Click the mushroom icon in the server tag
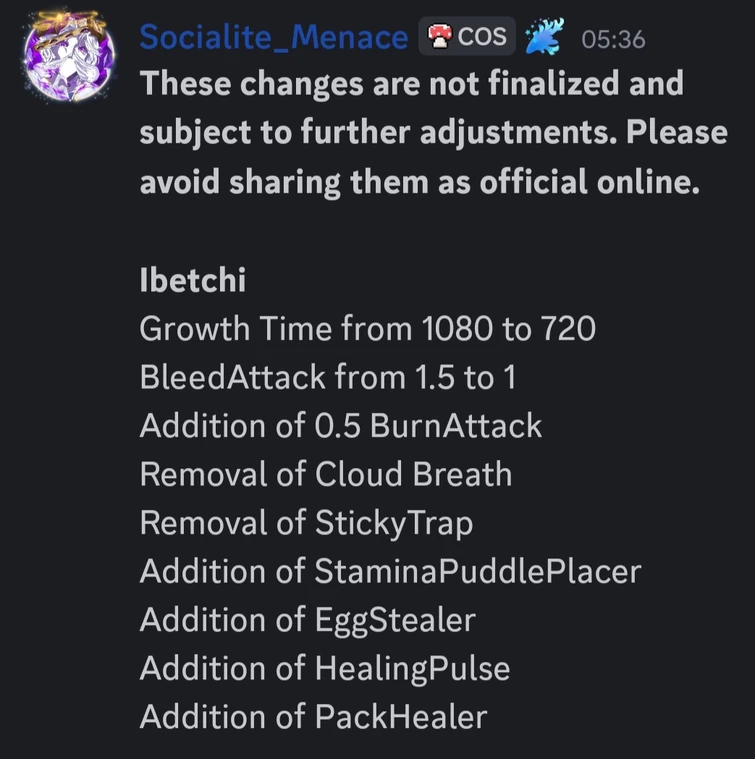755x759 pixels. [439, 38]
